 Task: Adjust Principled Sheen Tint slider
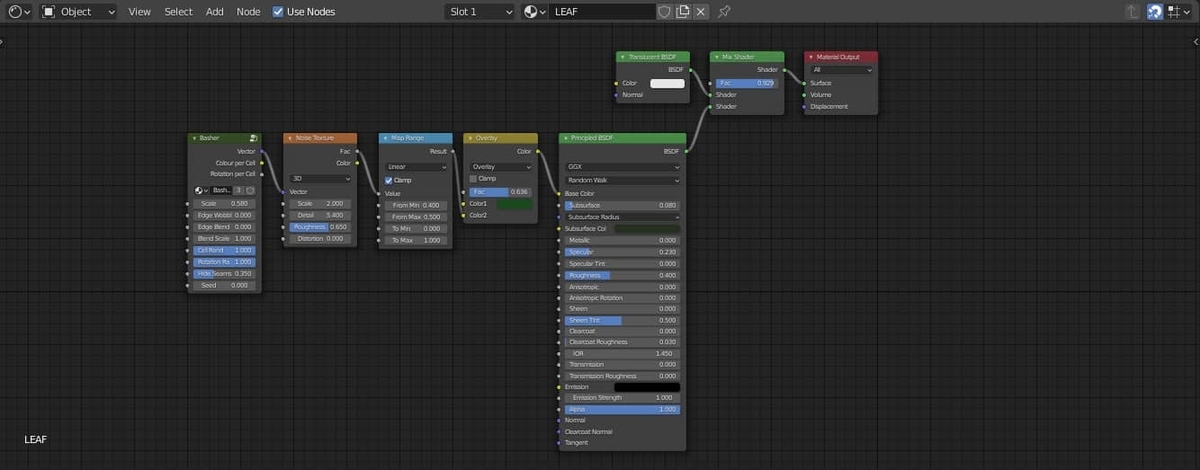click(x=622, y=320)
